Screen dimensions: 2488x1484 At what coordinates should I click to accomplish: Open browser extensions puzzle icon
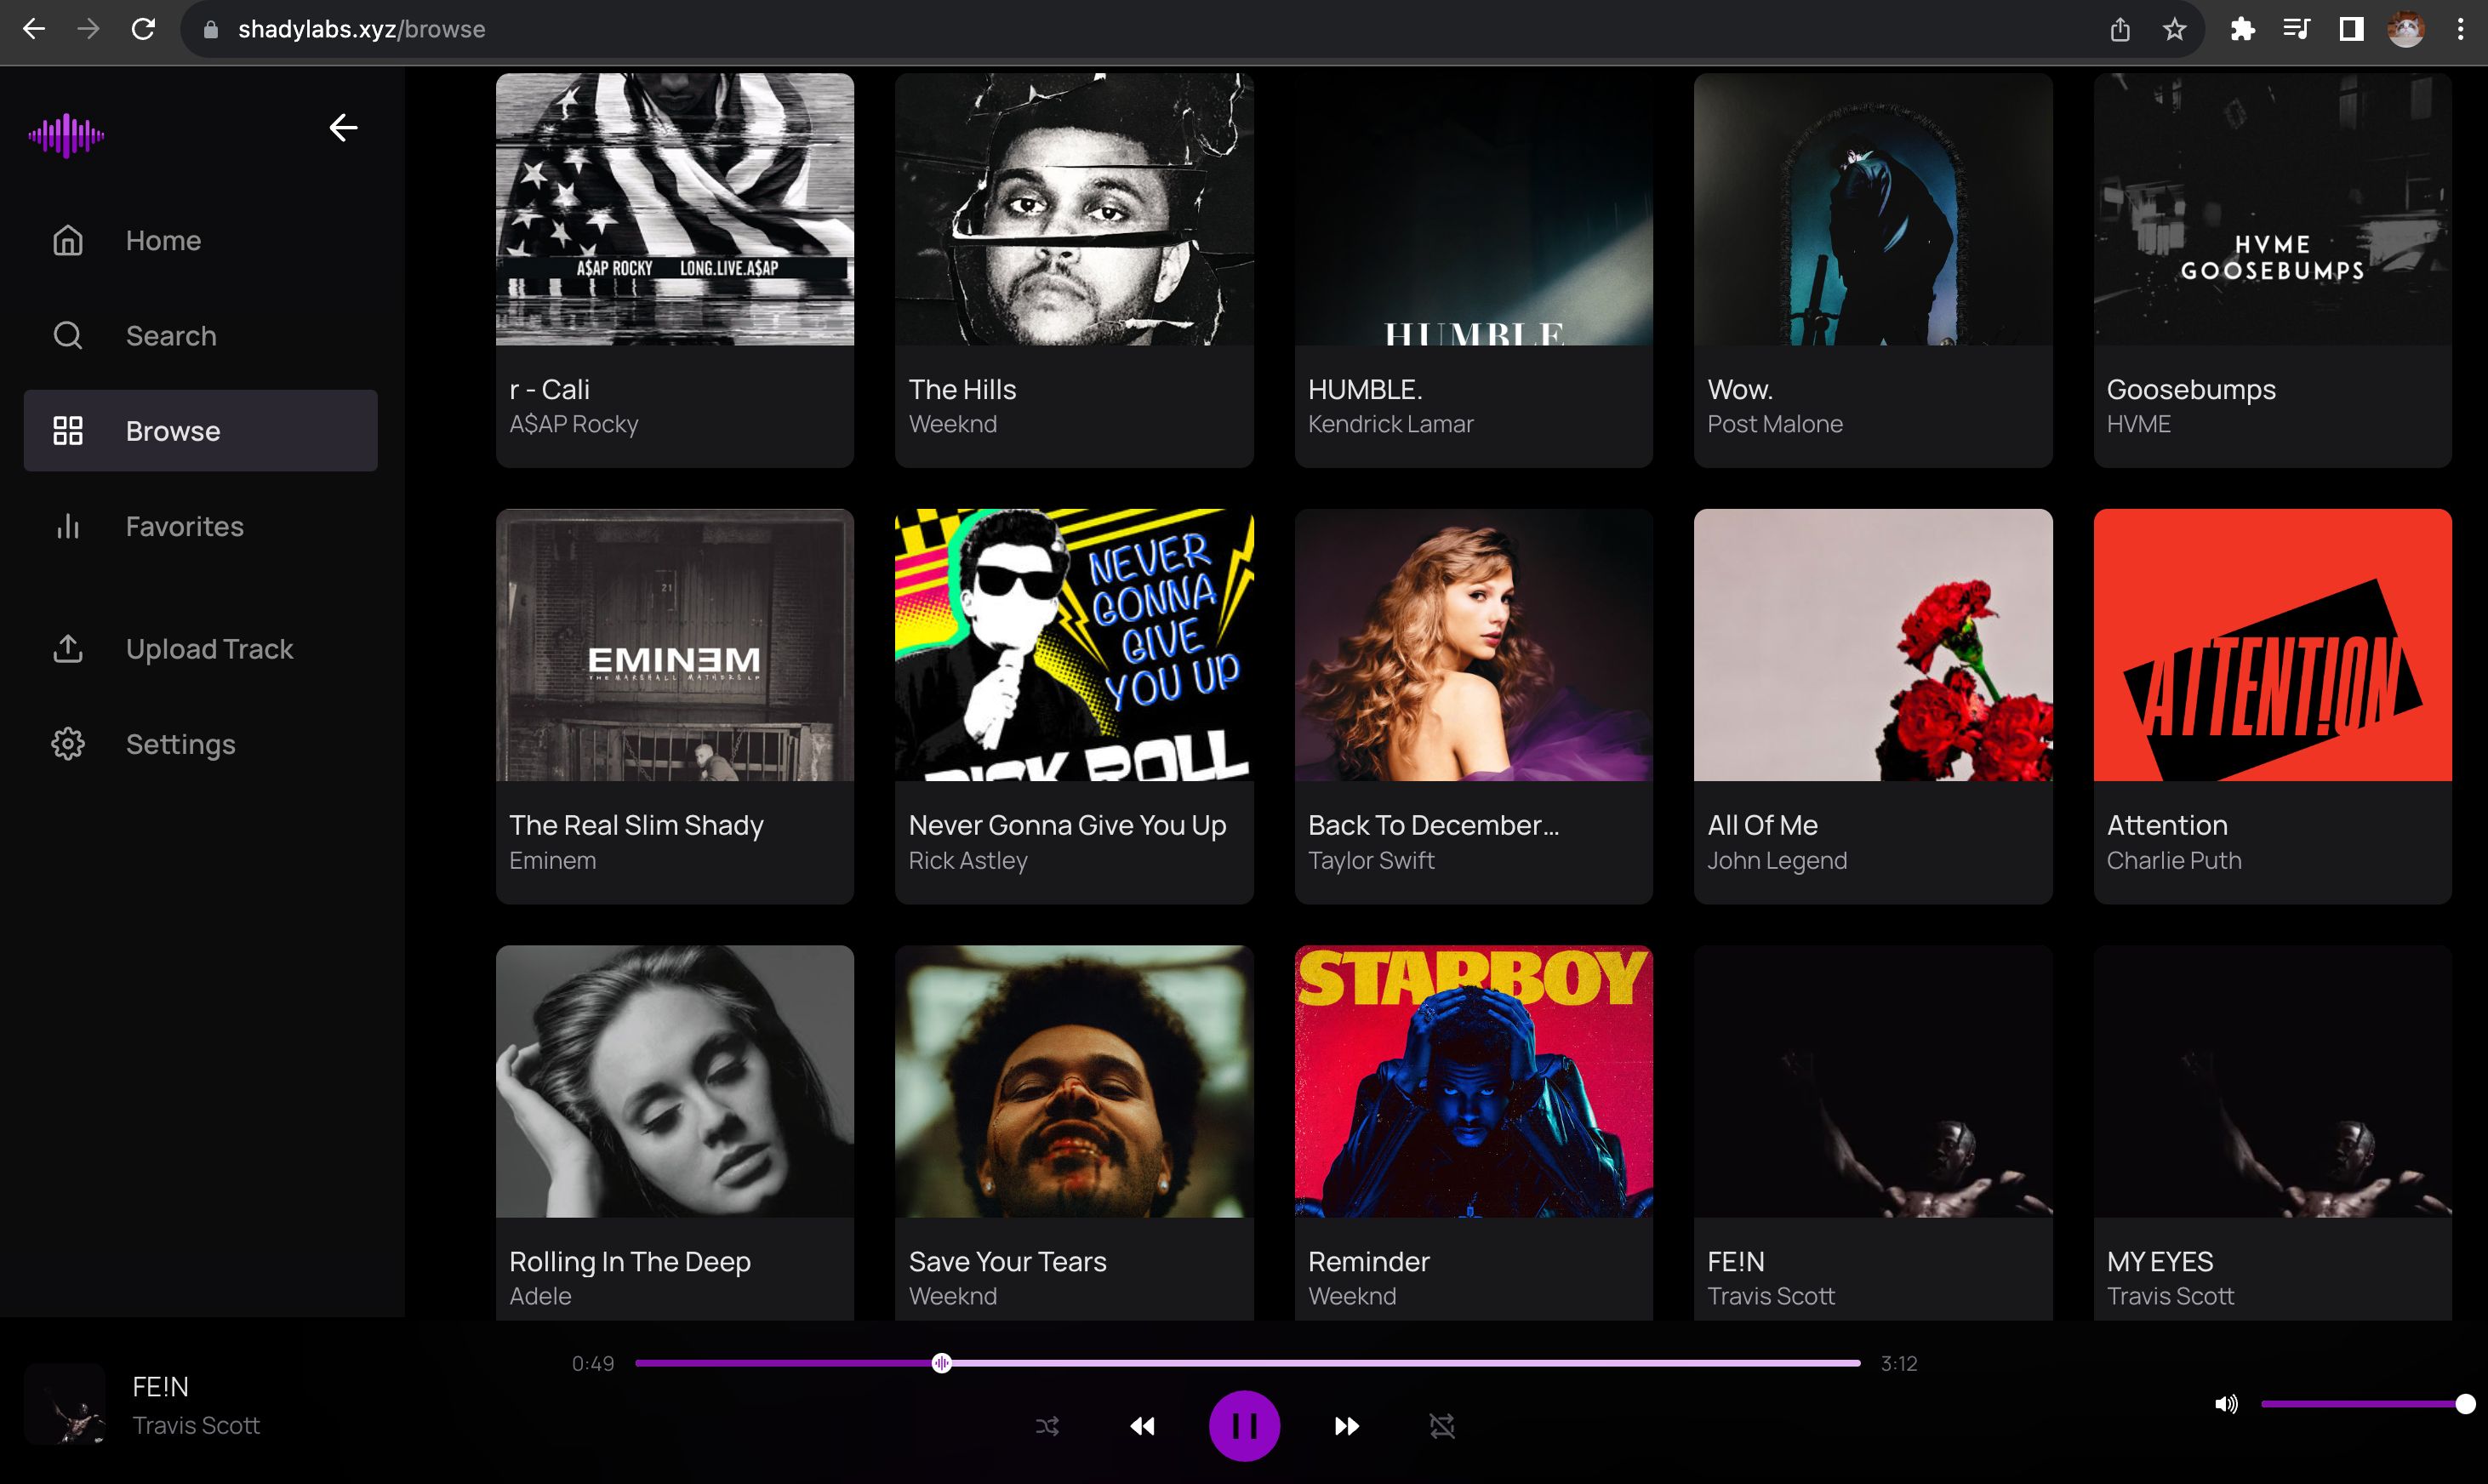(2242, 29)
